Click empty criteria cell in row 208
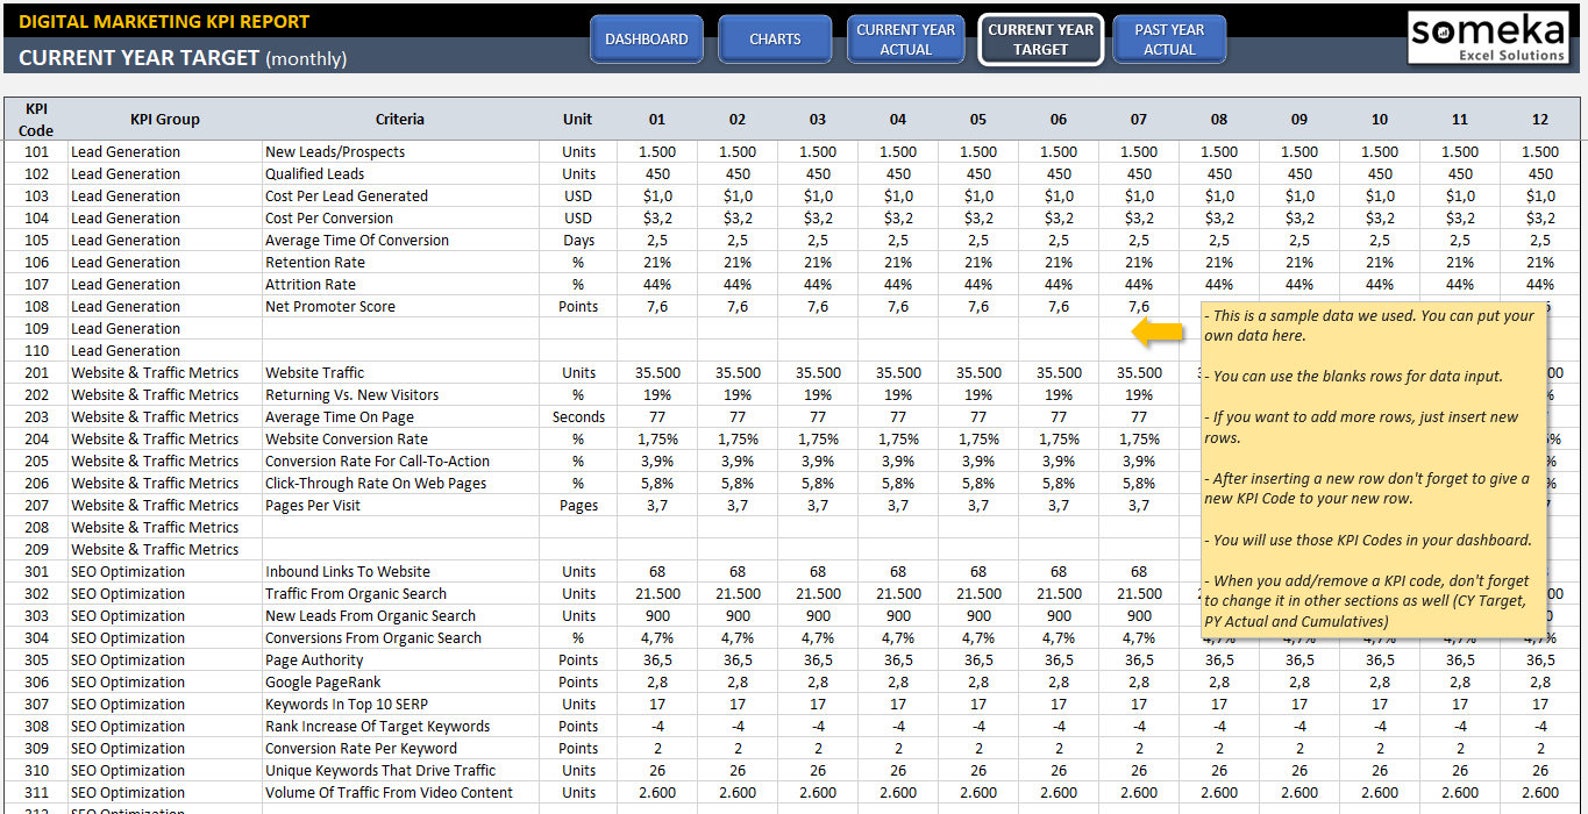Screen dimensions: 1588x814 pyautogui.click(x=400, y=527)
